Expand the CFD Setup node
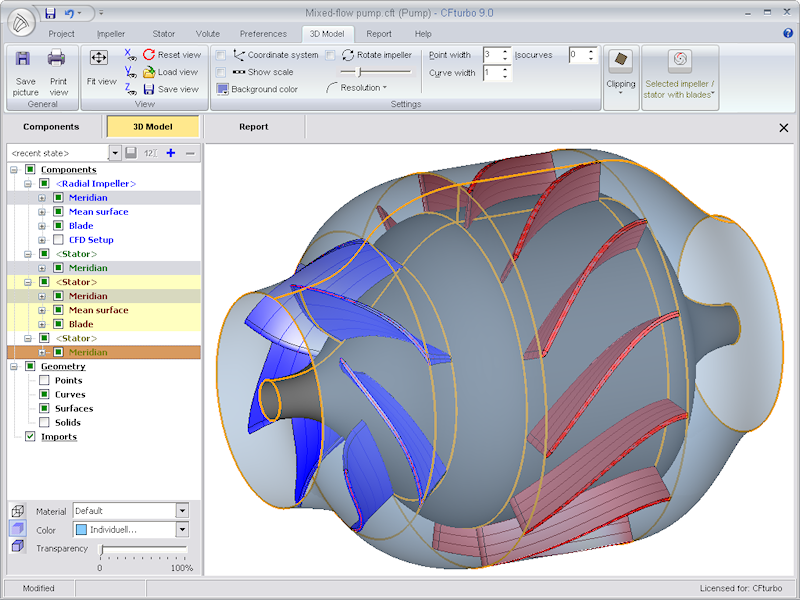Image resolution: width=800 pixels, height=600 pixels. pos(42,240)
